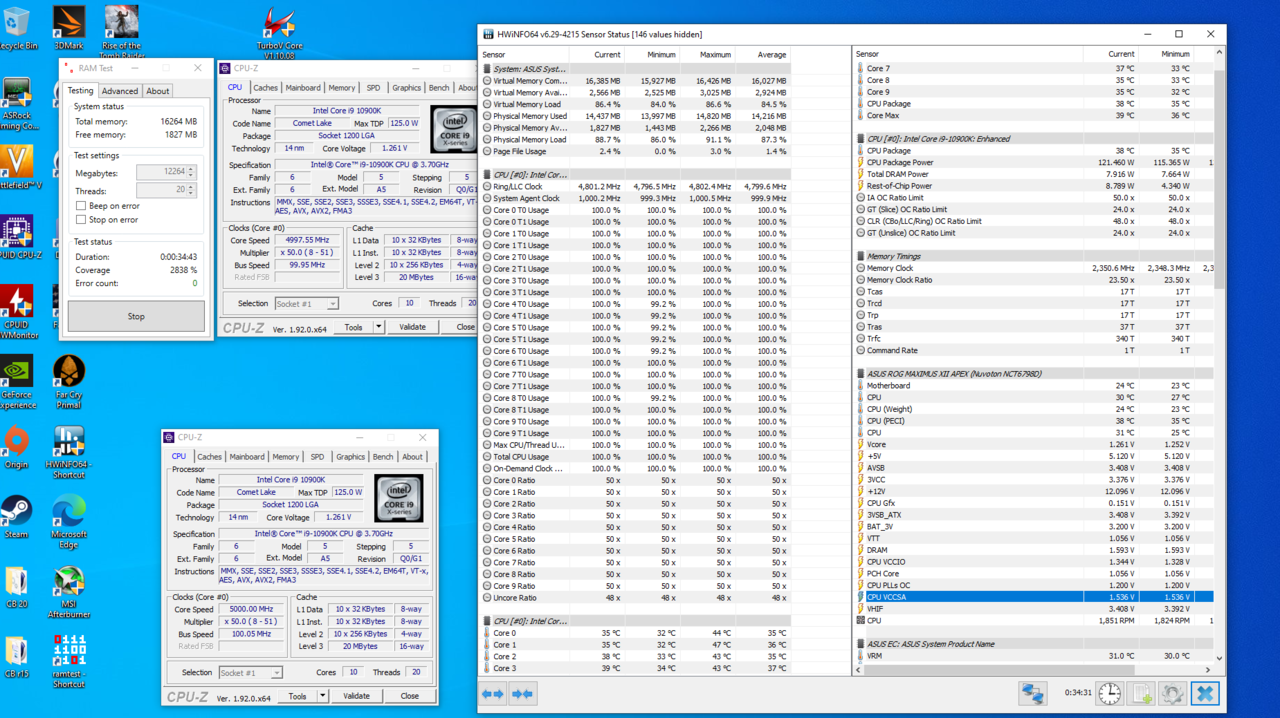
Task: Click Tools button in 5000.00 MHz CPU-Z window
Action: pyautogui.click(x=297, y=696)
